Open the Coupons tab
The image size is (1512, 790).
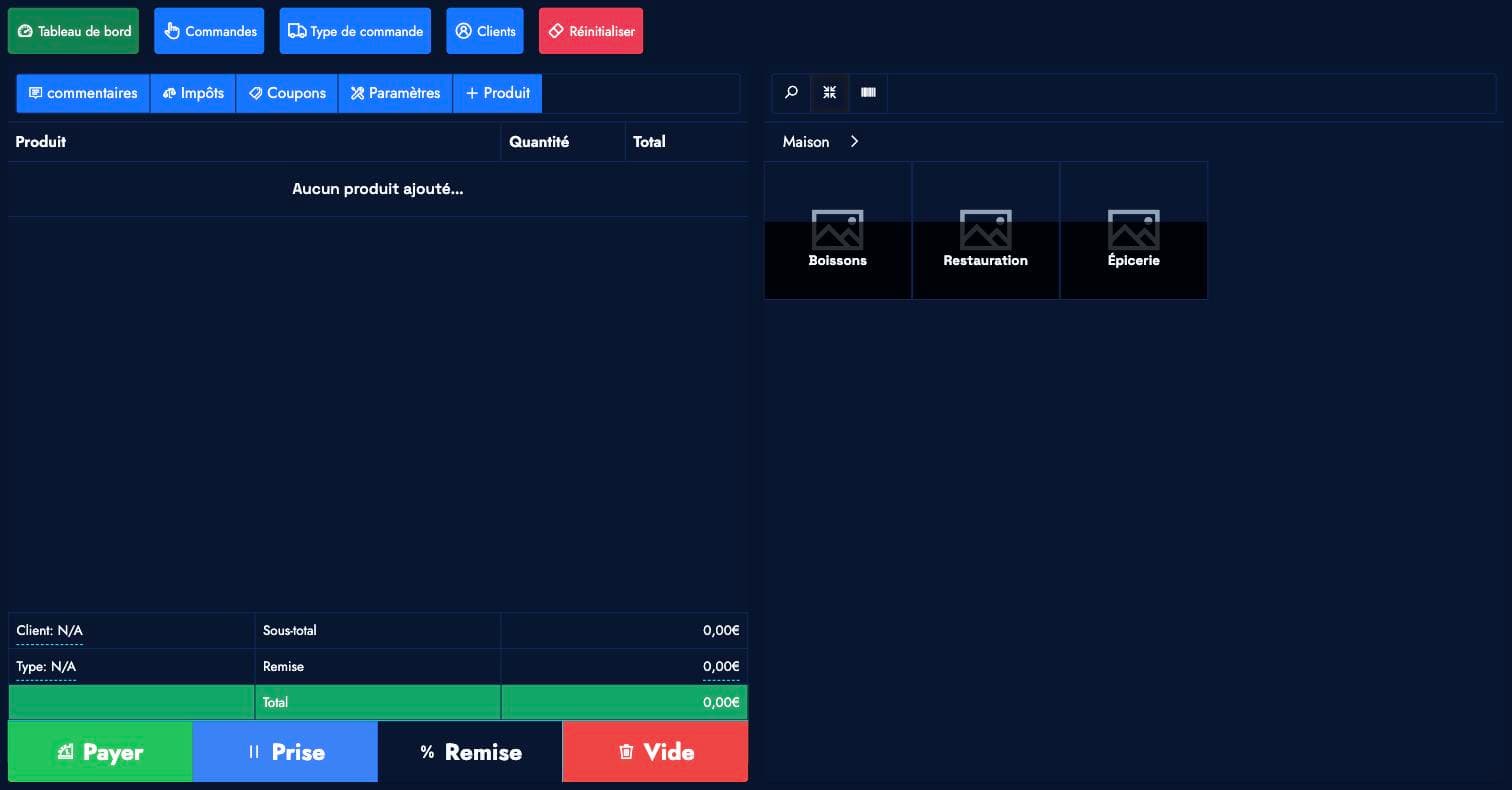click(x=287, y=93)
